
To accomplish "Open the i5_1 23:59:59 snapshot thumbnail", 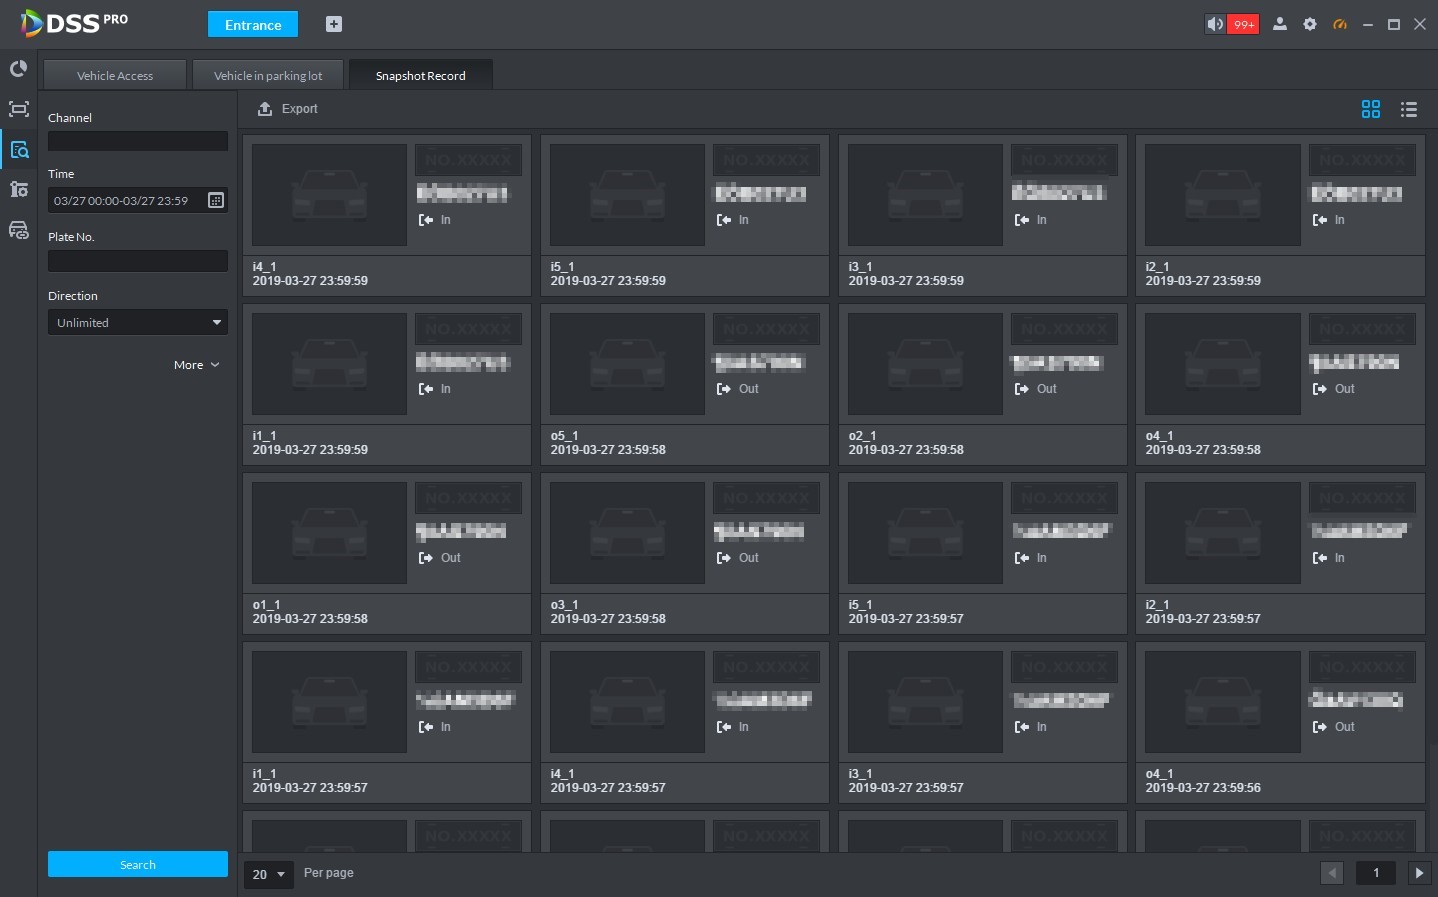I will (x=628, y=195).
